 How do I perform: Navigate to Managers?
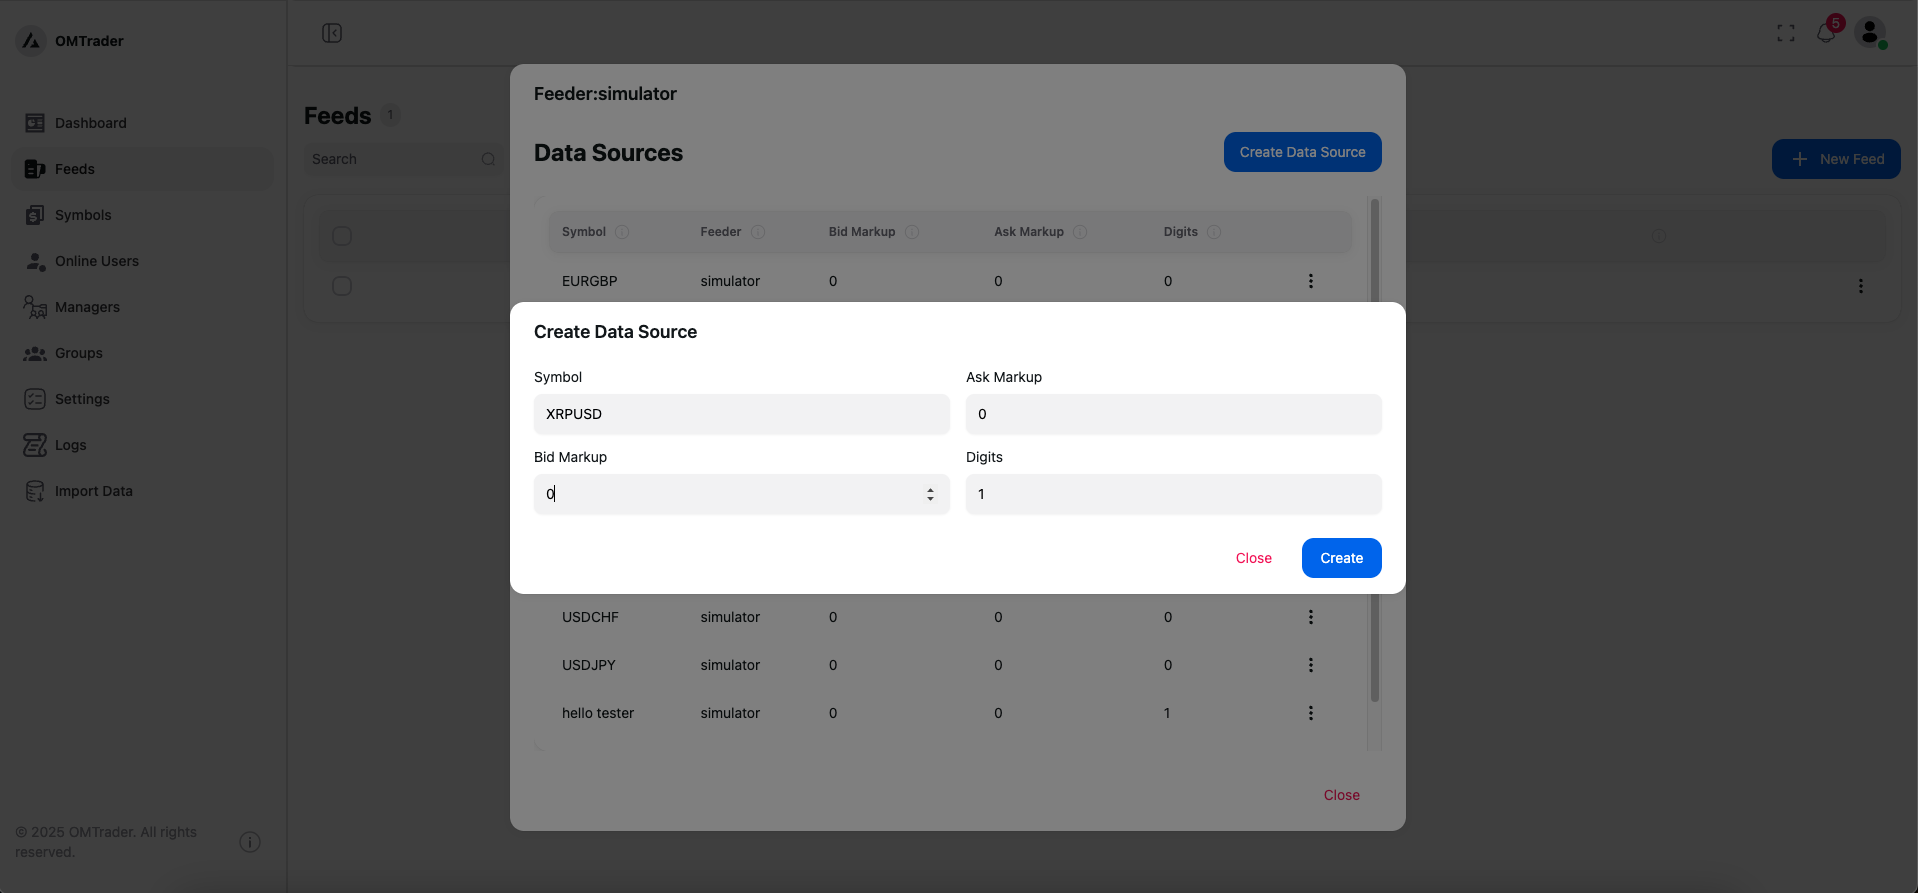point(142,307)
